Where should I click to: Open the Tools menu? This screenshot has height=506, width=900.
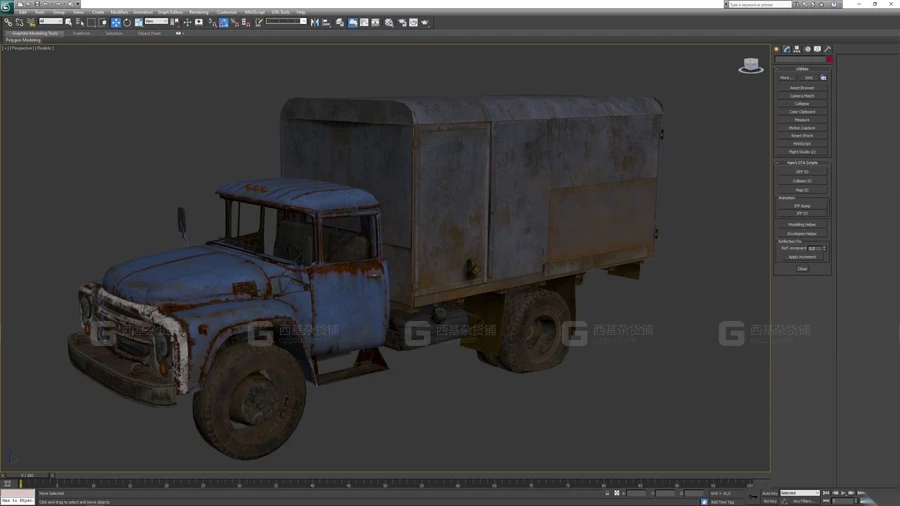pyautogui.click(x=40, y=12)
